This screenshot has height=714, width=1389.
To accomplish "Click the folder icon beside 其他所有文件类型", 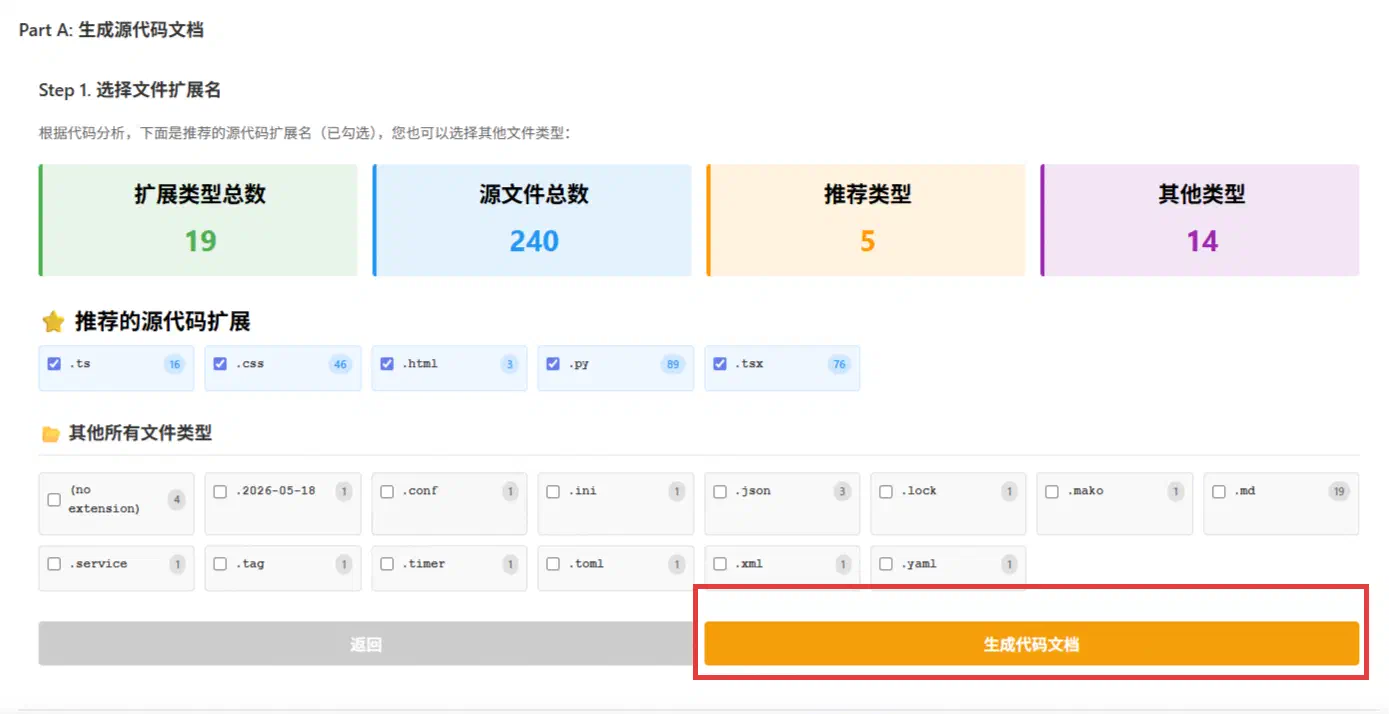I will tap(50, 434).
